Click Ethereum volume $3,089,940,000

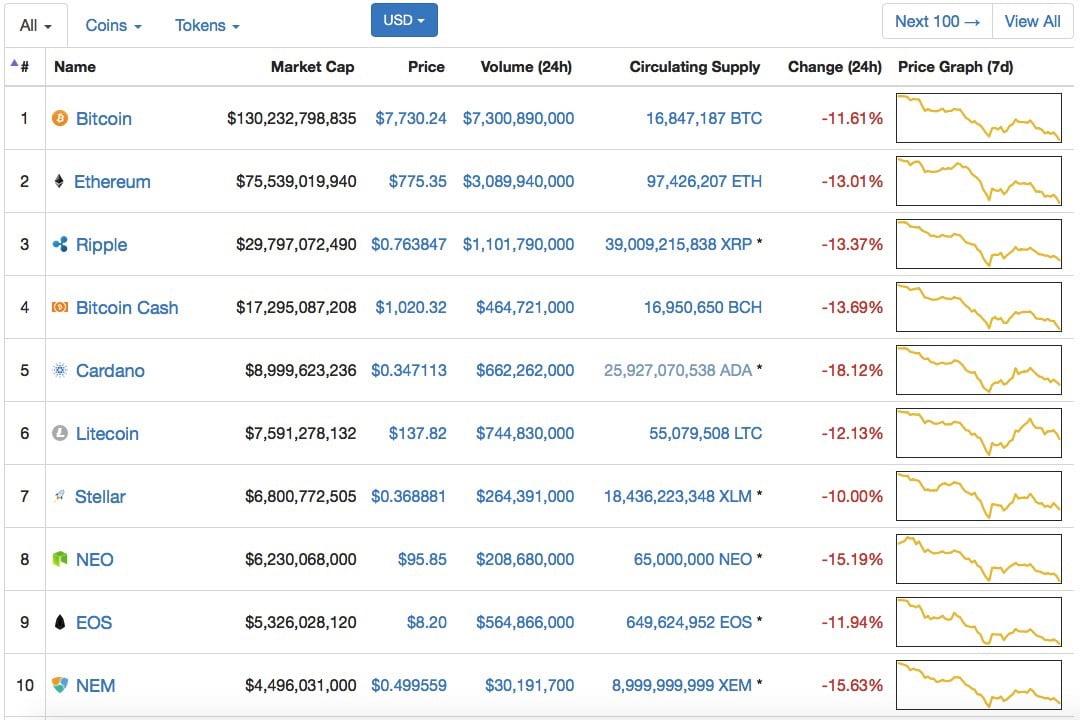(x=518, y=181)
